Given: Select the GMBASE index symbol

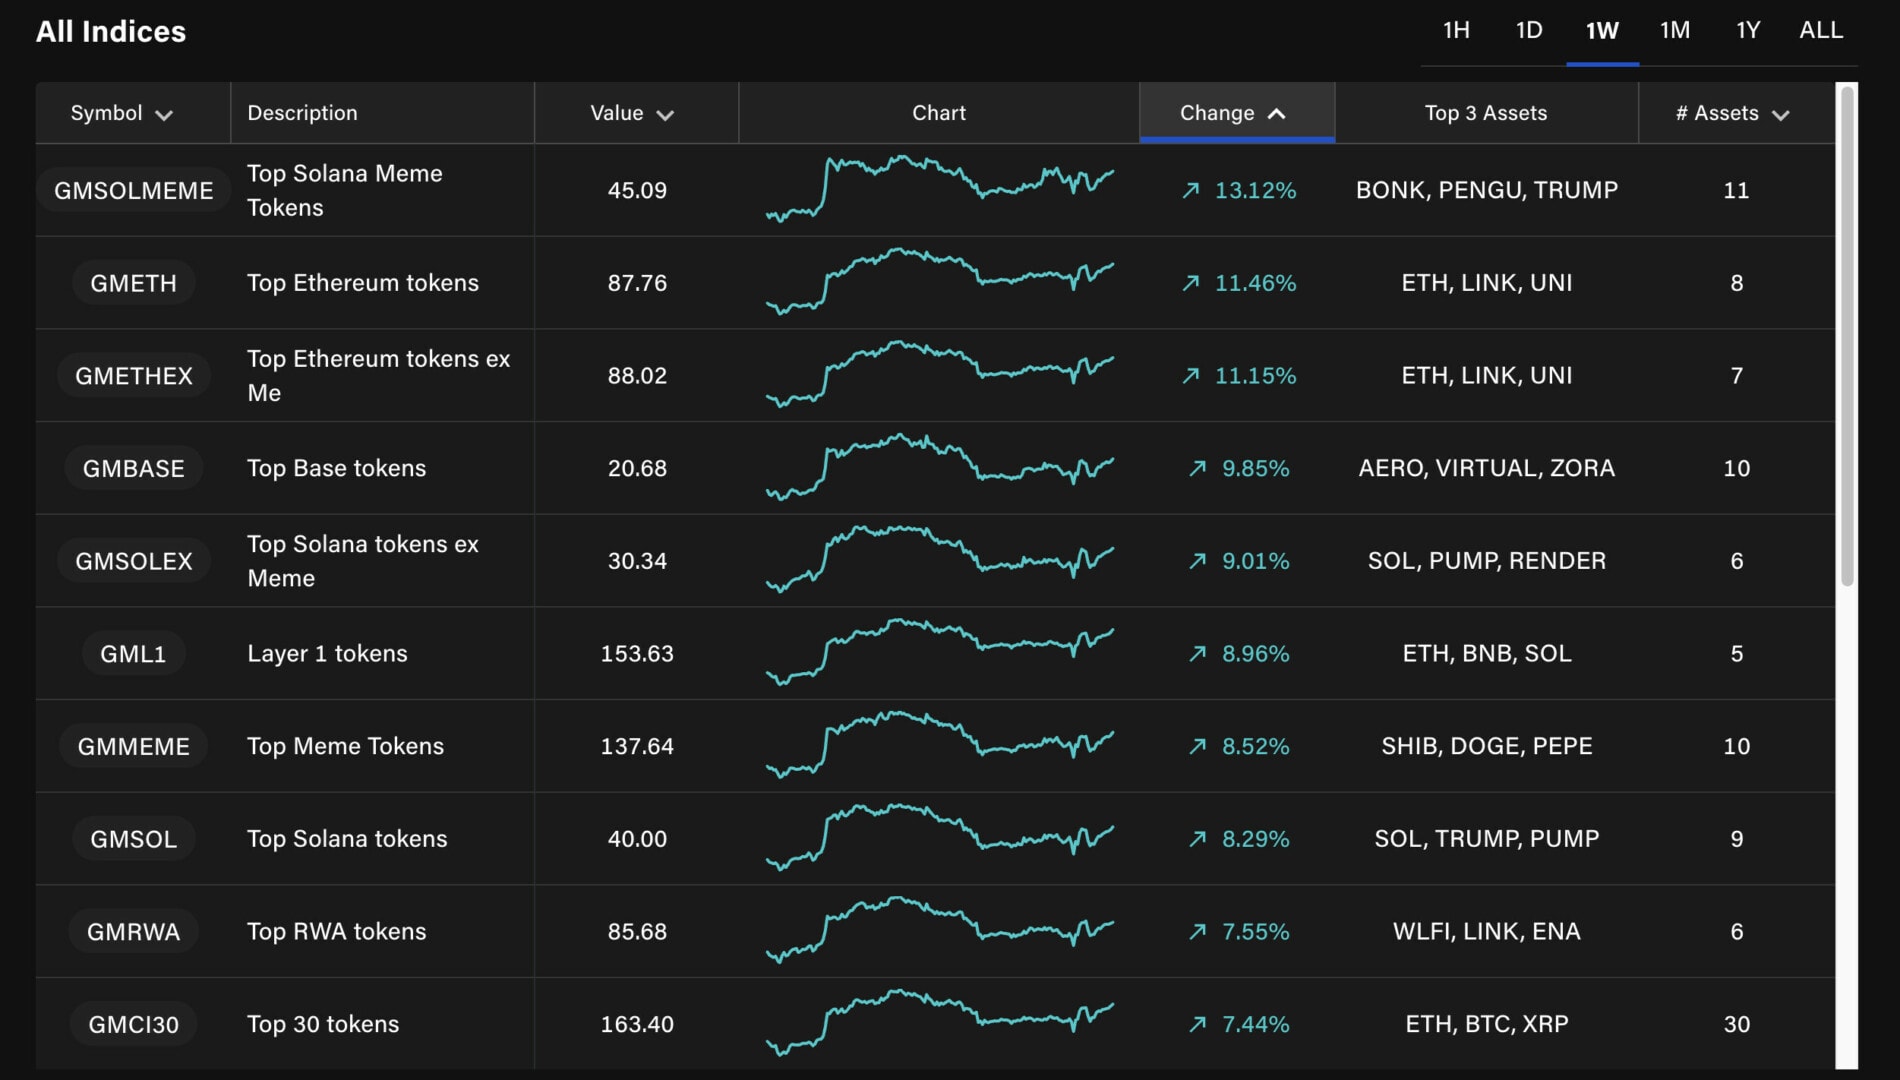Looking at the screenshot, I should (133, 467).
